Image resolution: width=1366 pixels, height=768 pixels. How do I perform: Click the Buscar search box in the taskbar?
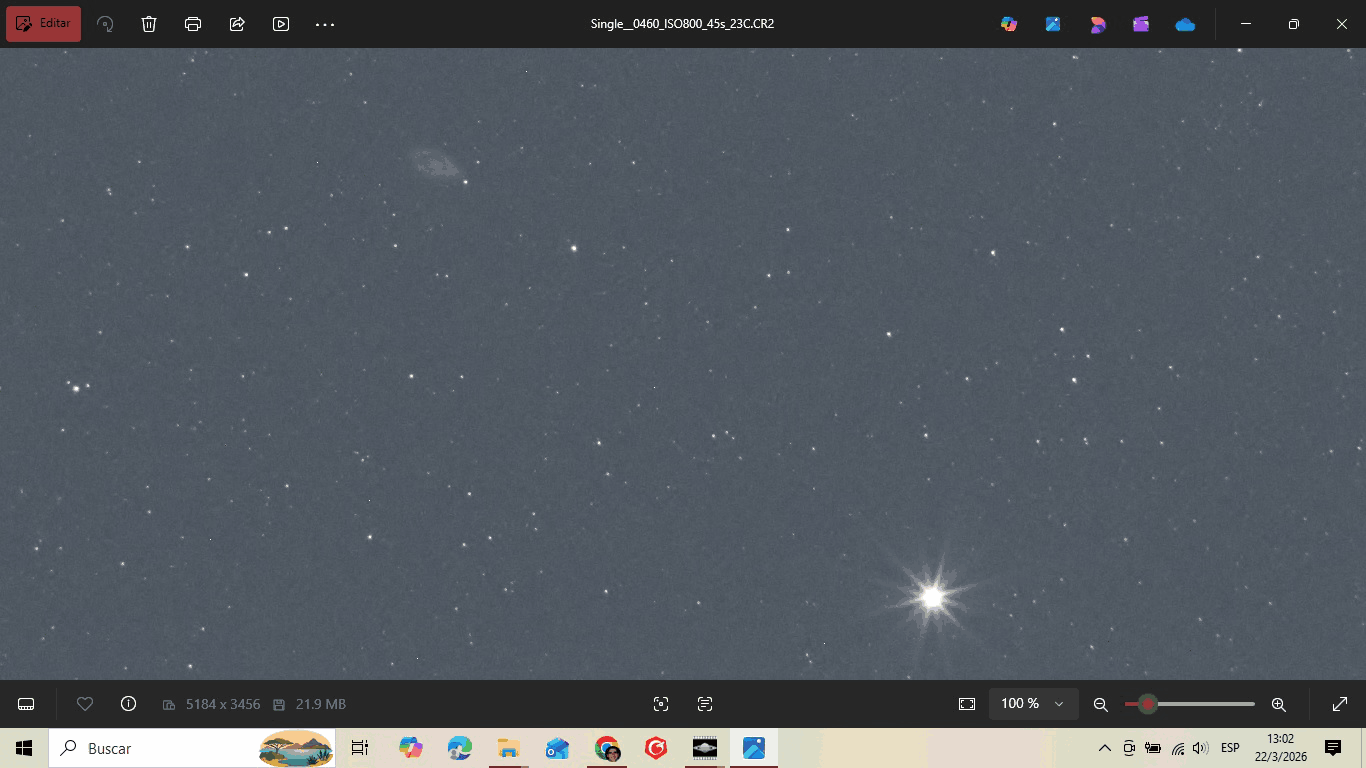pos(192,748)
